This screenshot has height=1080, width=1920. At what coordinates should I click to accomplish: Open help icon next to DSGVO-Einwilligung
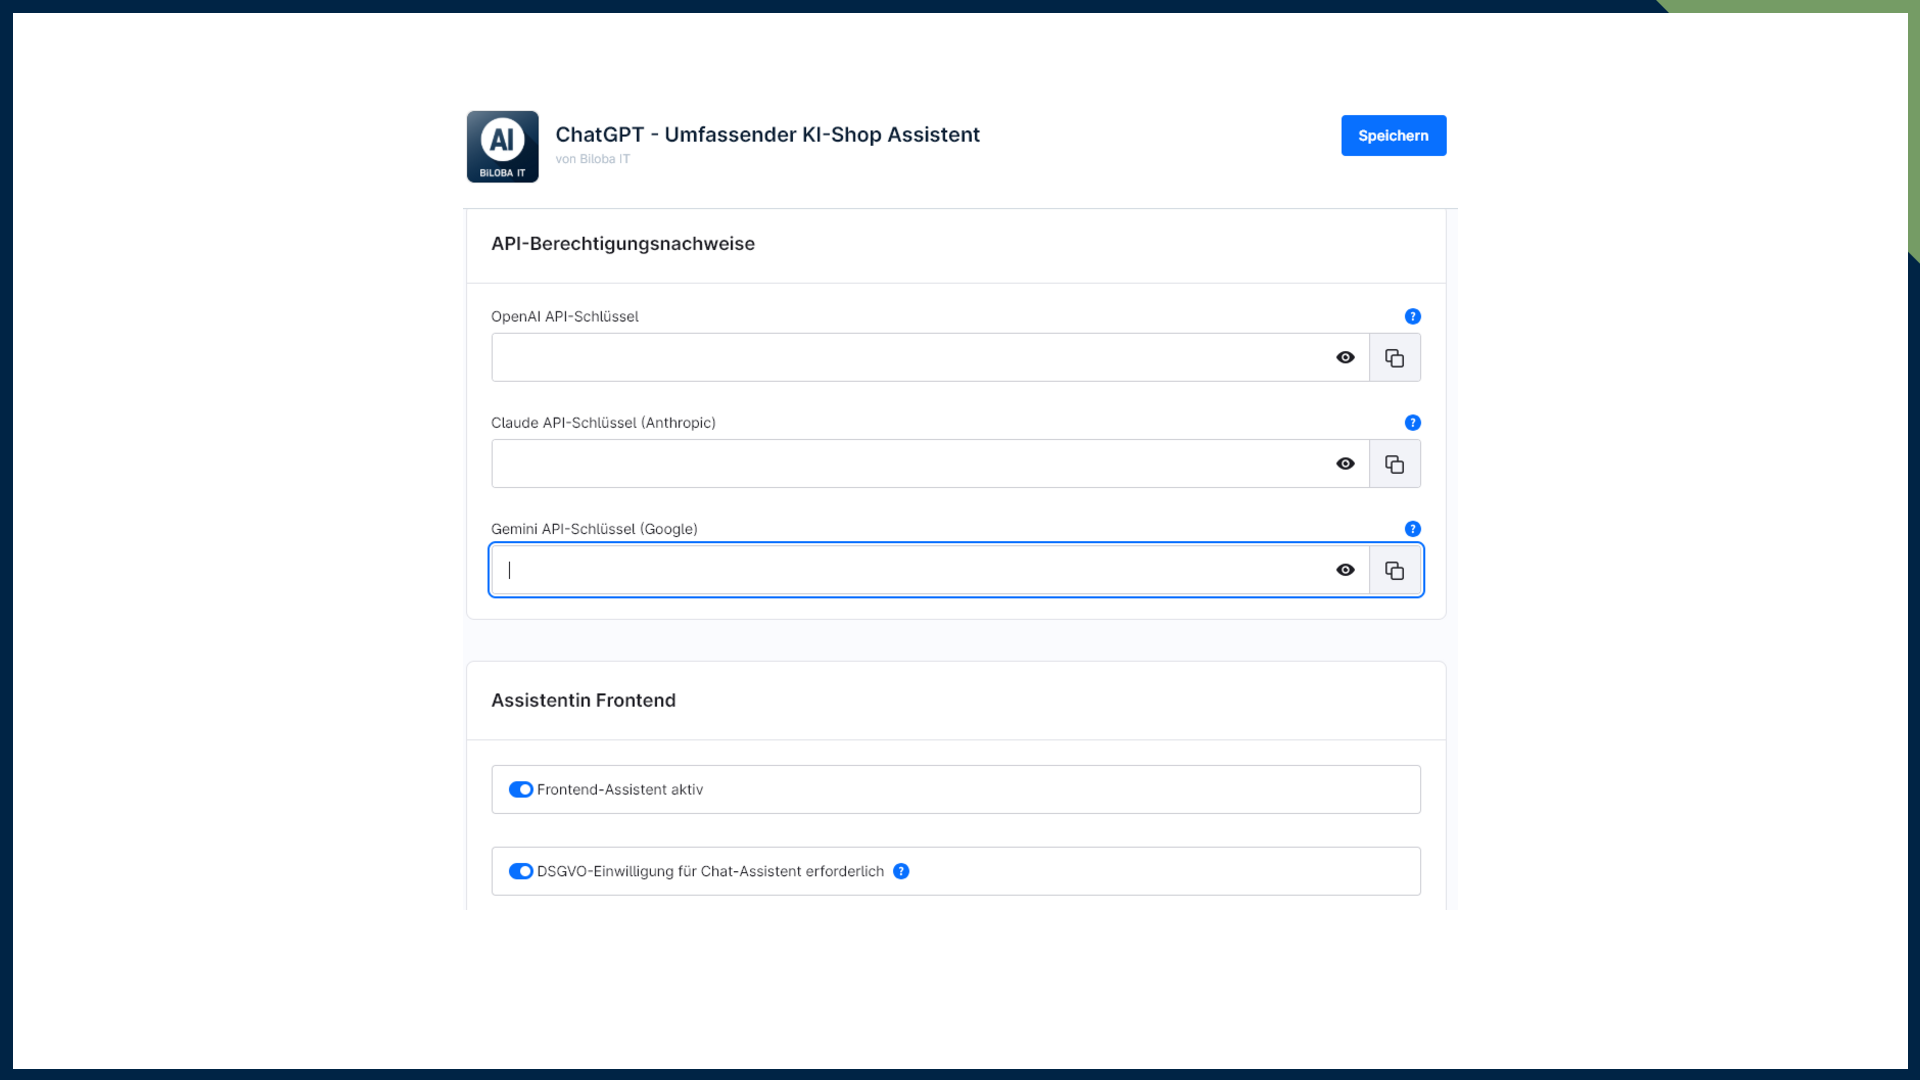[x=901, y=872]
